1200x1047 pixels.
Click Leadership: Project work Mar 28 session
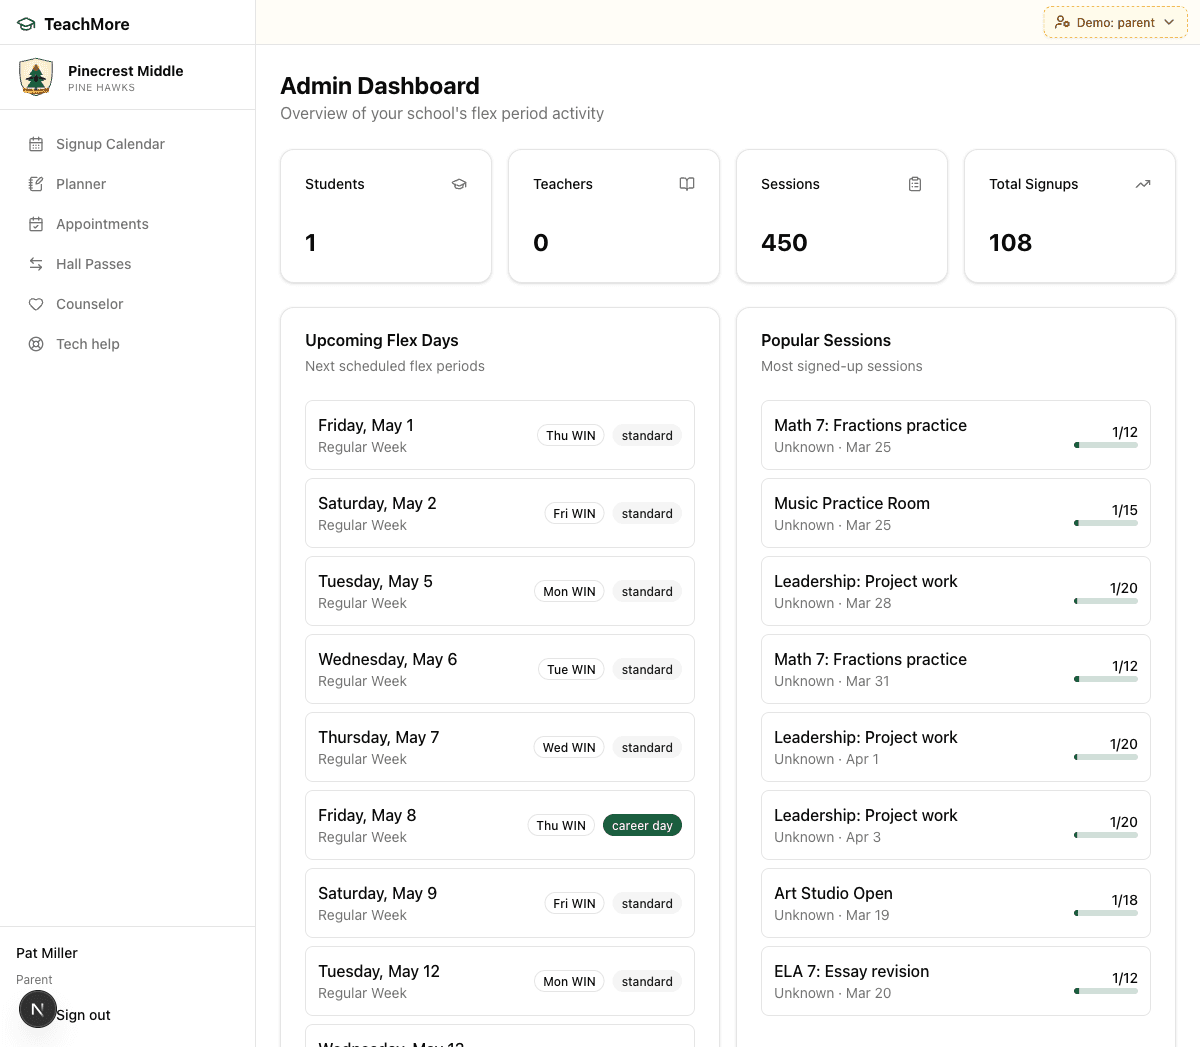tap(956, 591)
